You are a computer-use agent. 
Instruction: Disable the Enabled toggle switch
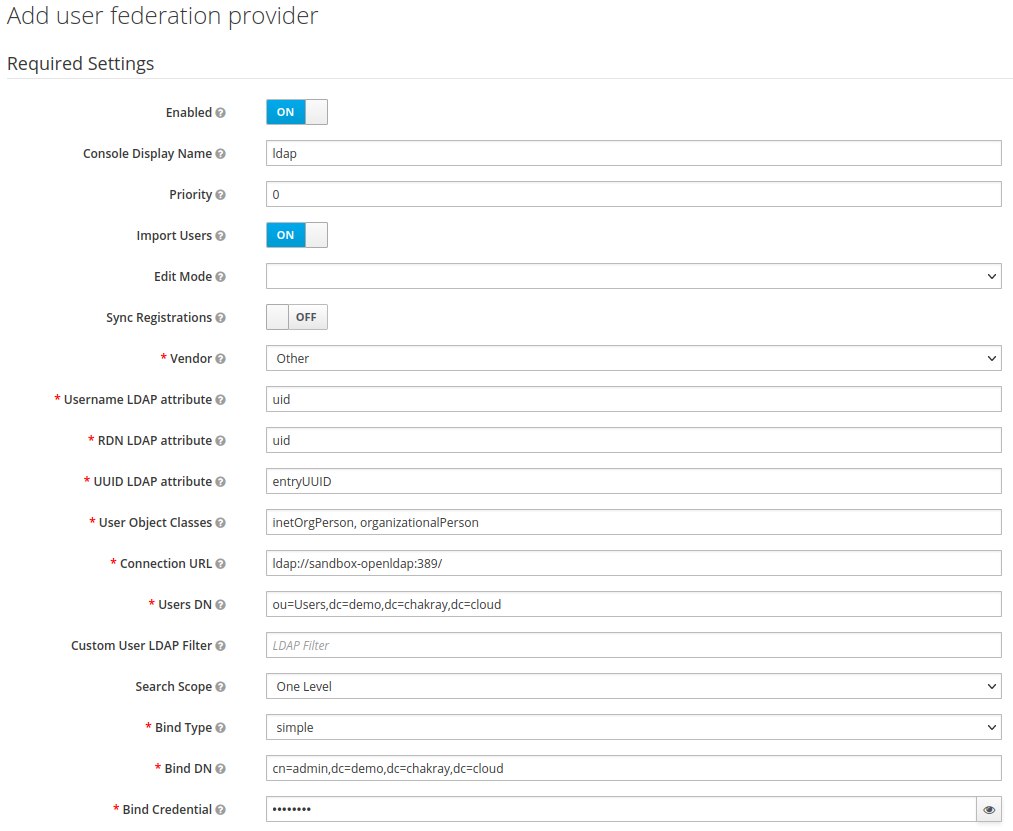point(296,112)
